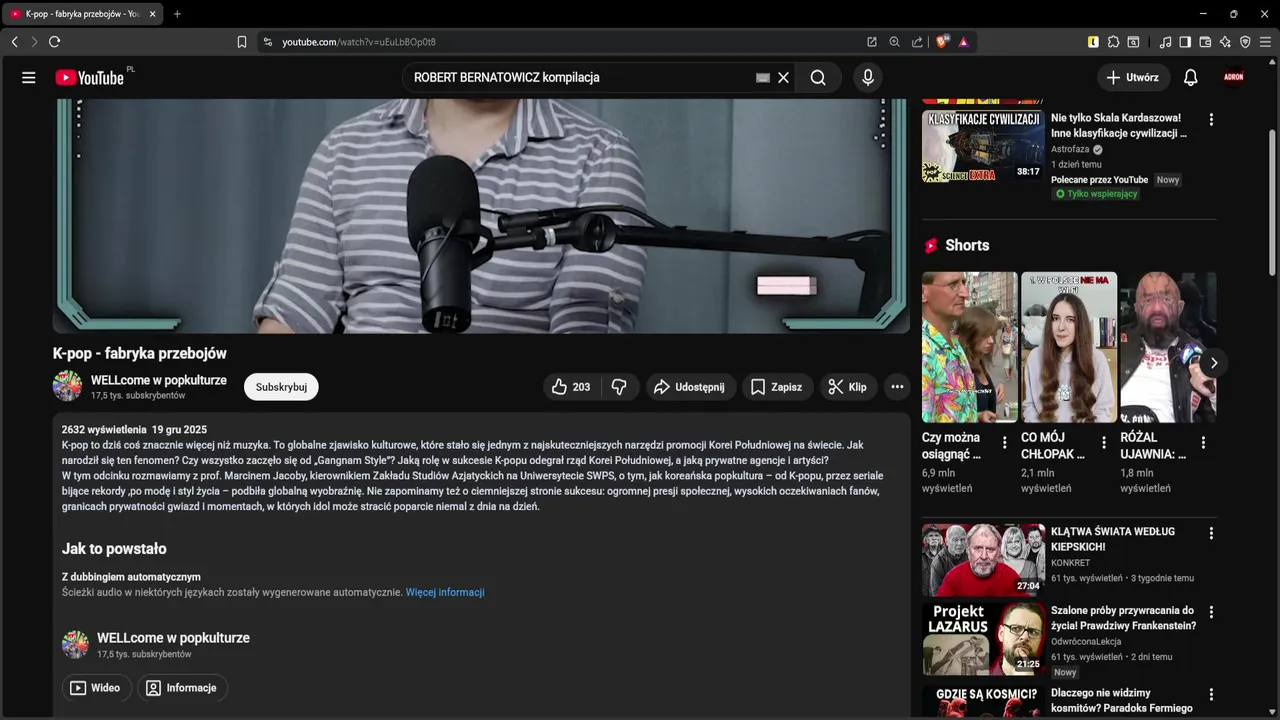
Task: Open Leo AI sparkle icon
Action: coord(1225,42)
